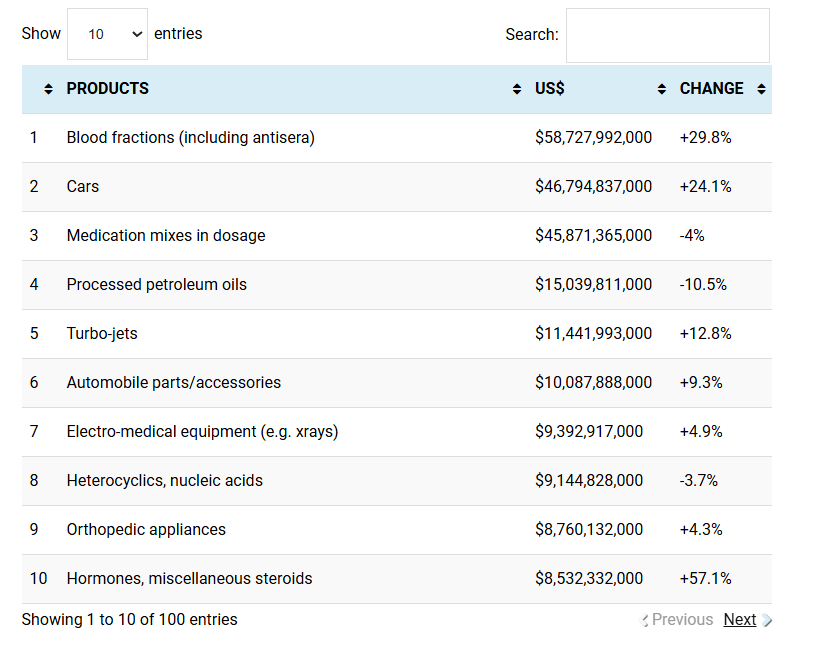Click rank number 10 in Hormones row
The image size is (825, 666).
coord(38,578)
